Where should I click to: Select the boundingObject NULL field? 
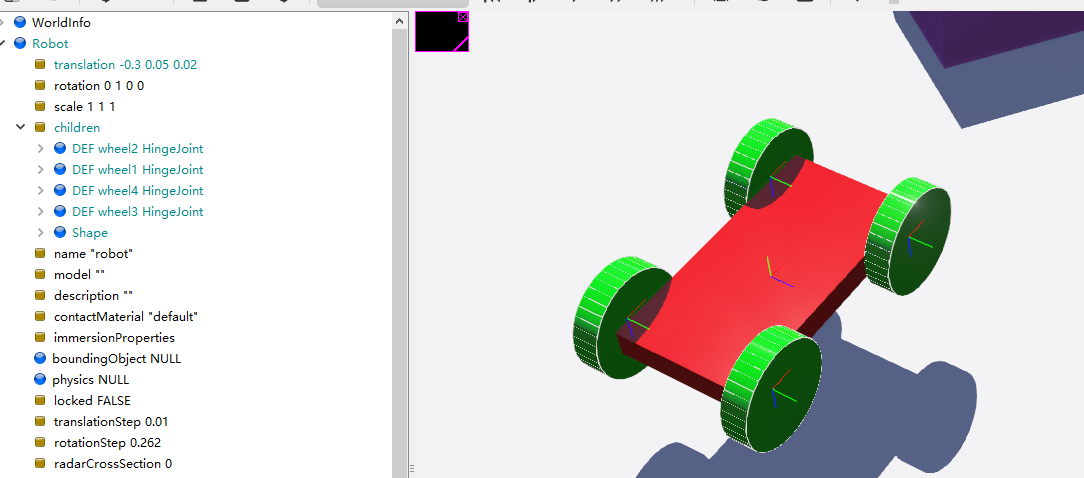(116, 359)
